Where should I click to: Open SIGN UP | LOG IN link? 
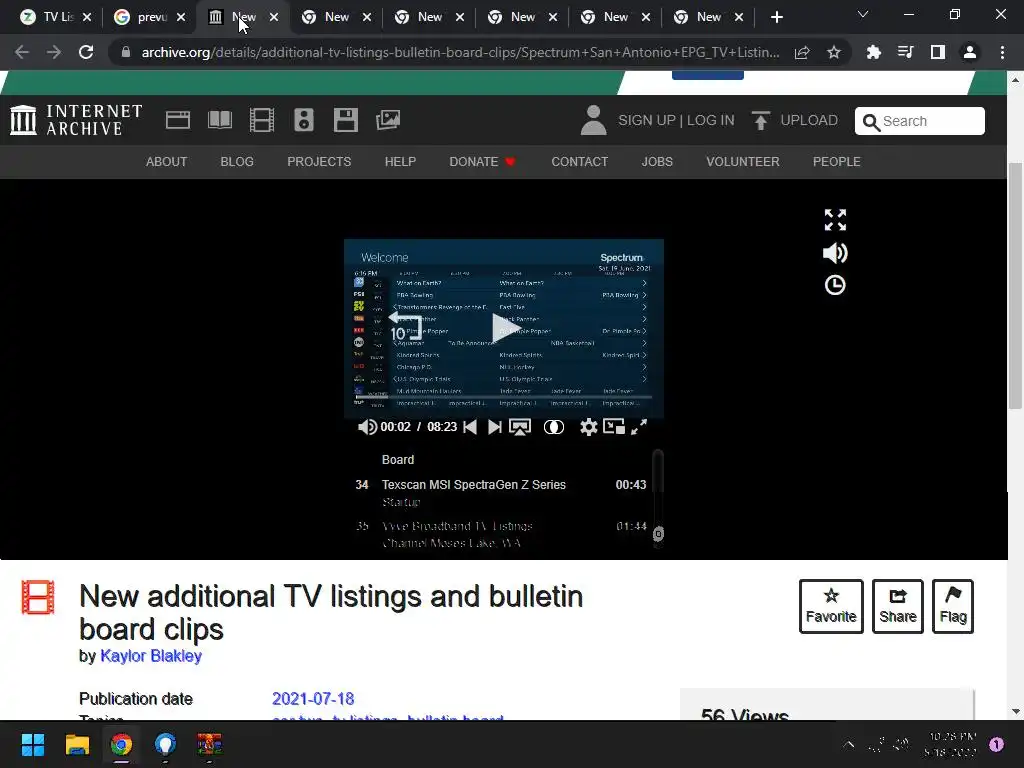click(x=676, y=120)
